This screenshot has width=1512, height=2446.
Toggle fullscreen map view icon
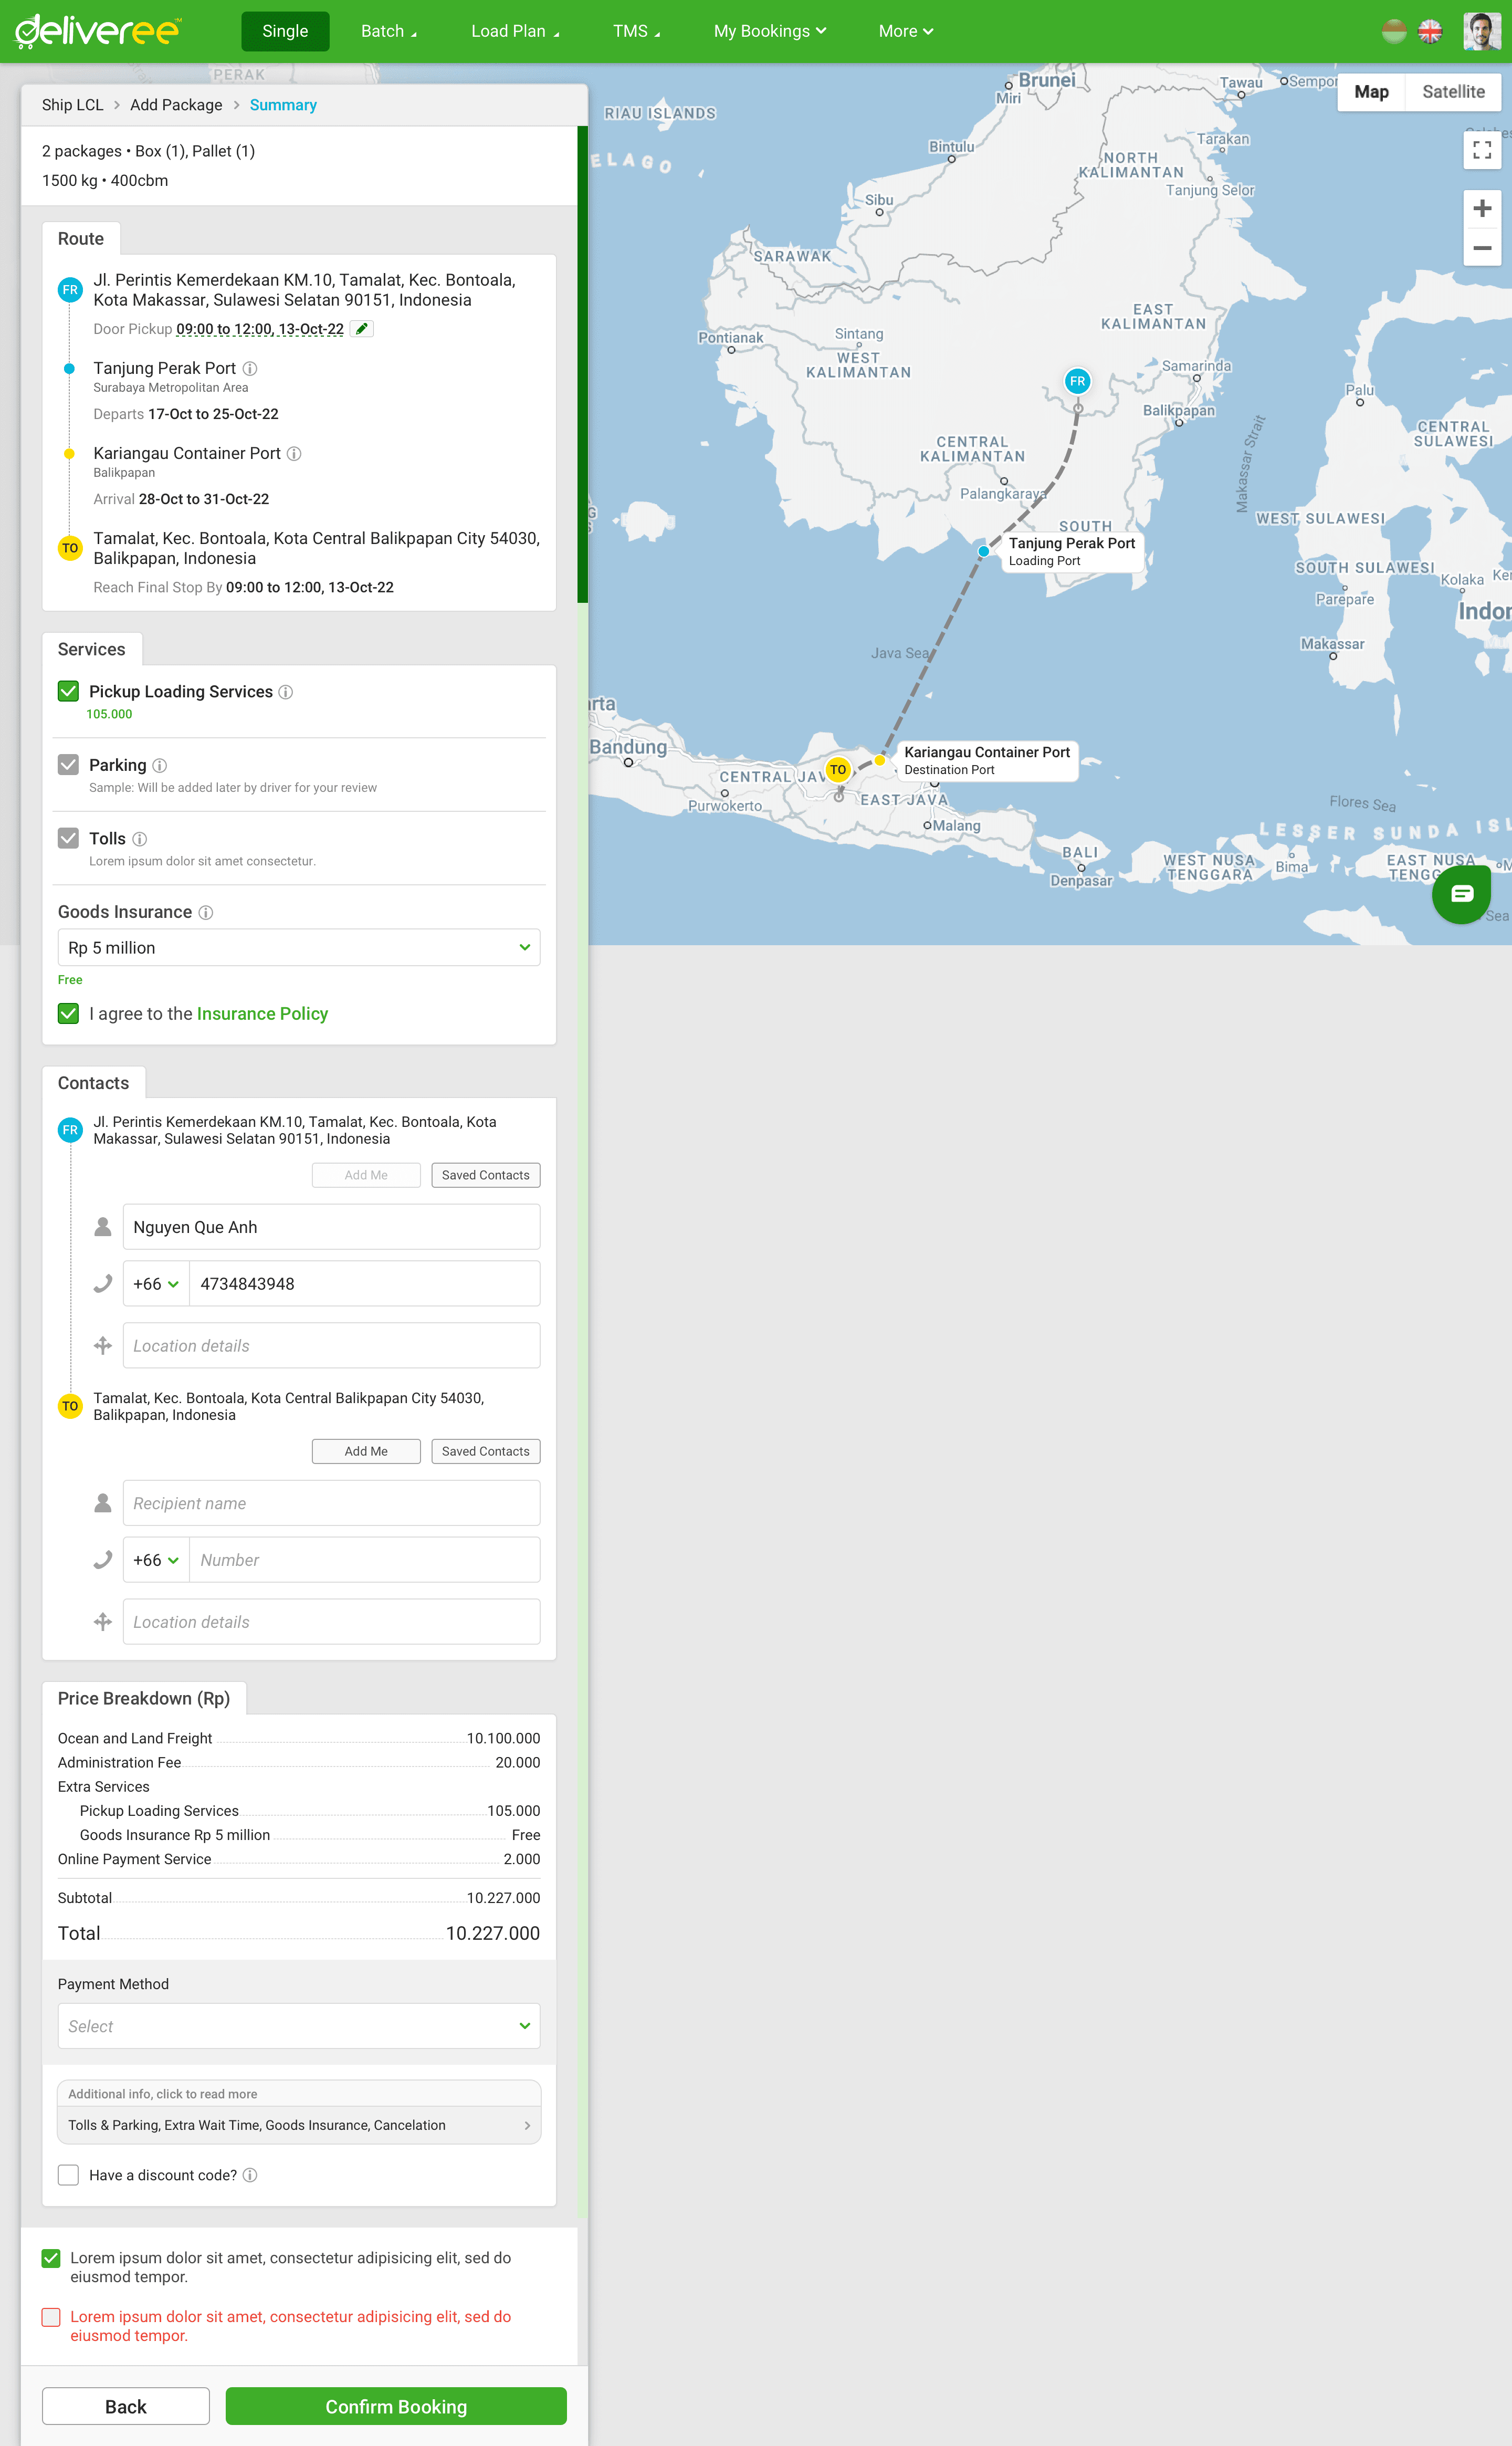1482,150
